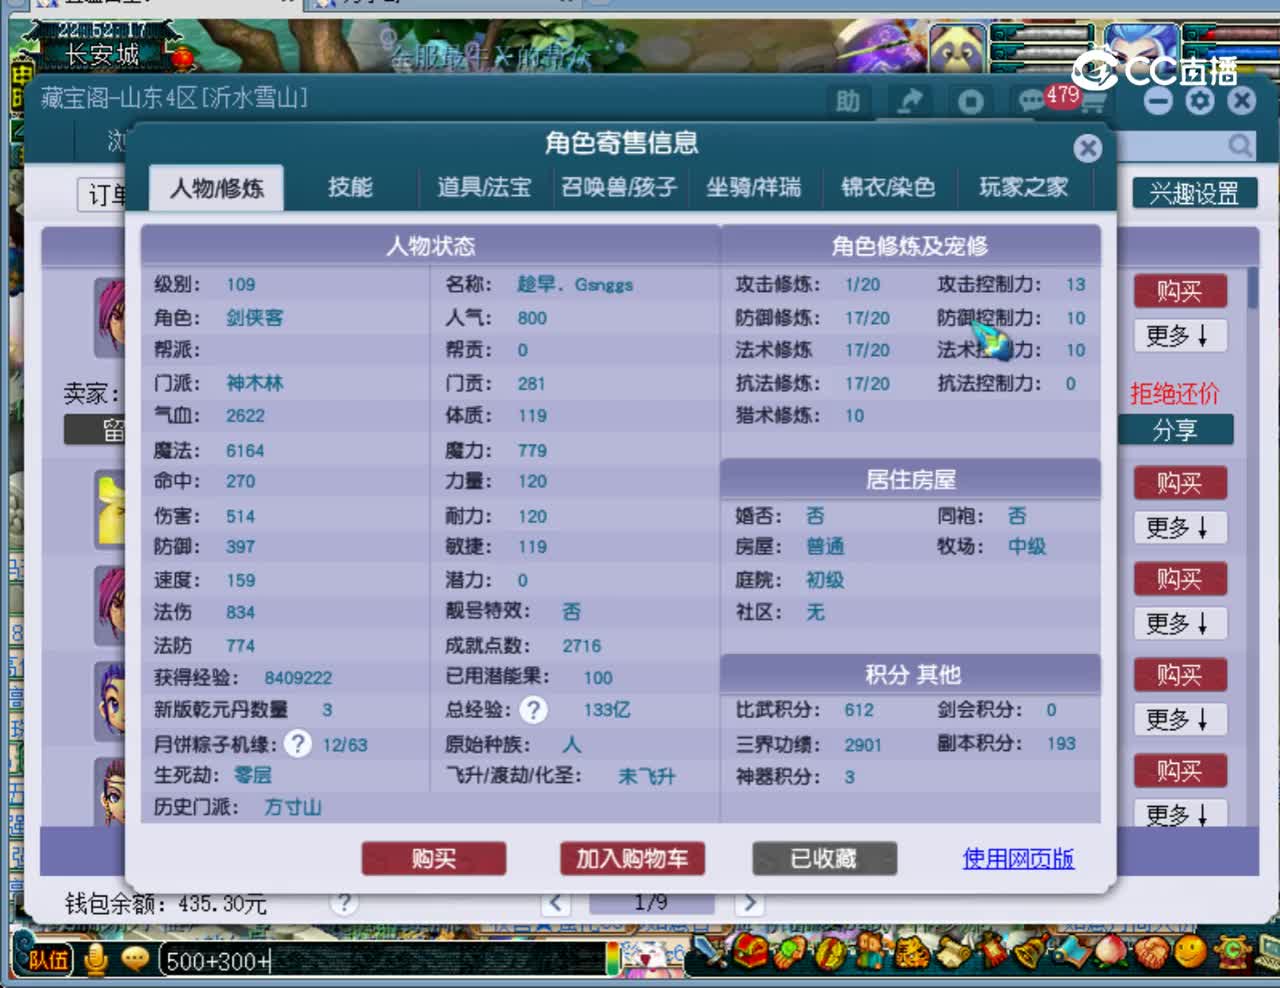Open the 坐骑/祥瑞 tab
Viewport: 1280px width, 988px height.
click(755, 188)
